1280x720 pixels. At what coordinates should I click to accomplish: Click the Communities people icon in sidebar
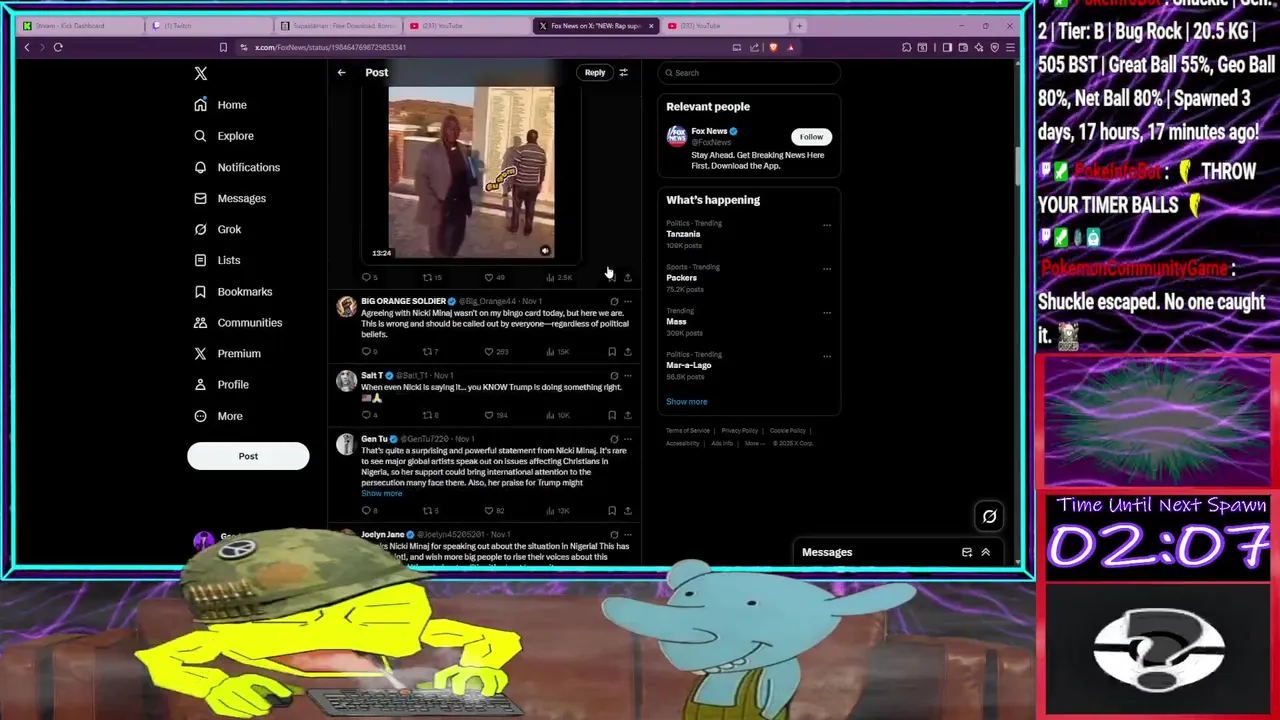coord(200,322)
